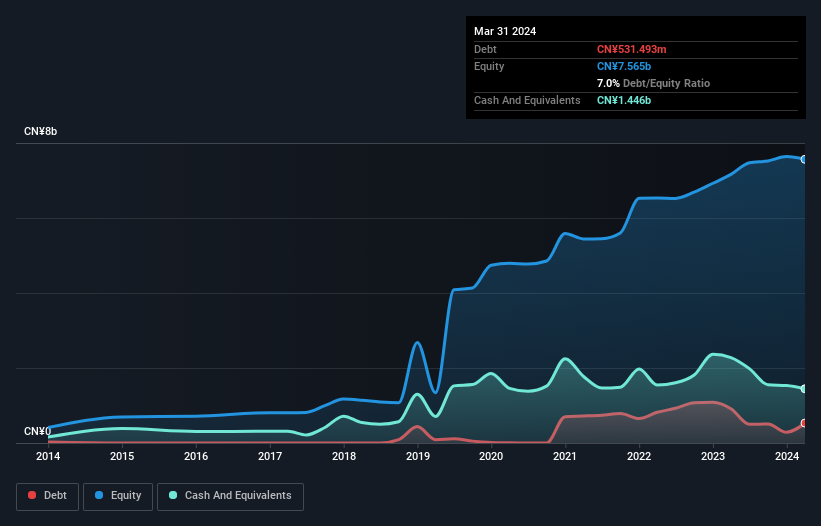Select the CN¥1.446b cash value

(x=625, y=100)
